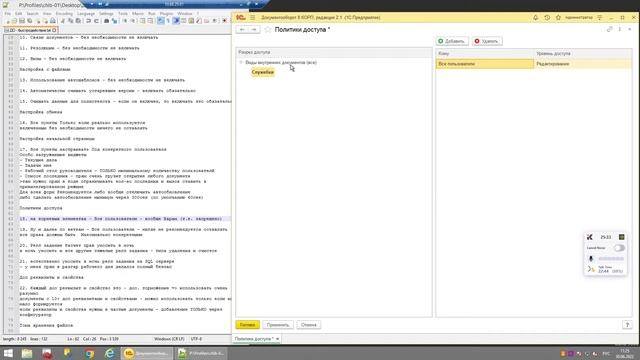Open the 1C history clock icon
640x360 pixels.
pos(547,18)
